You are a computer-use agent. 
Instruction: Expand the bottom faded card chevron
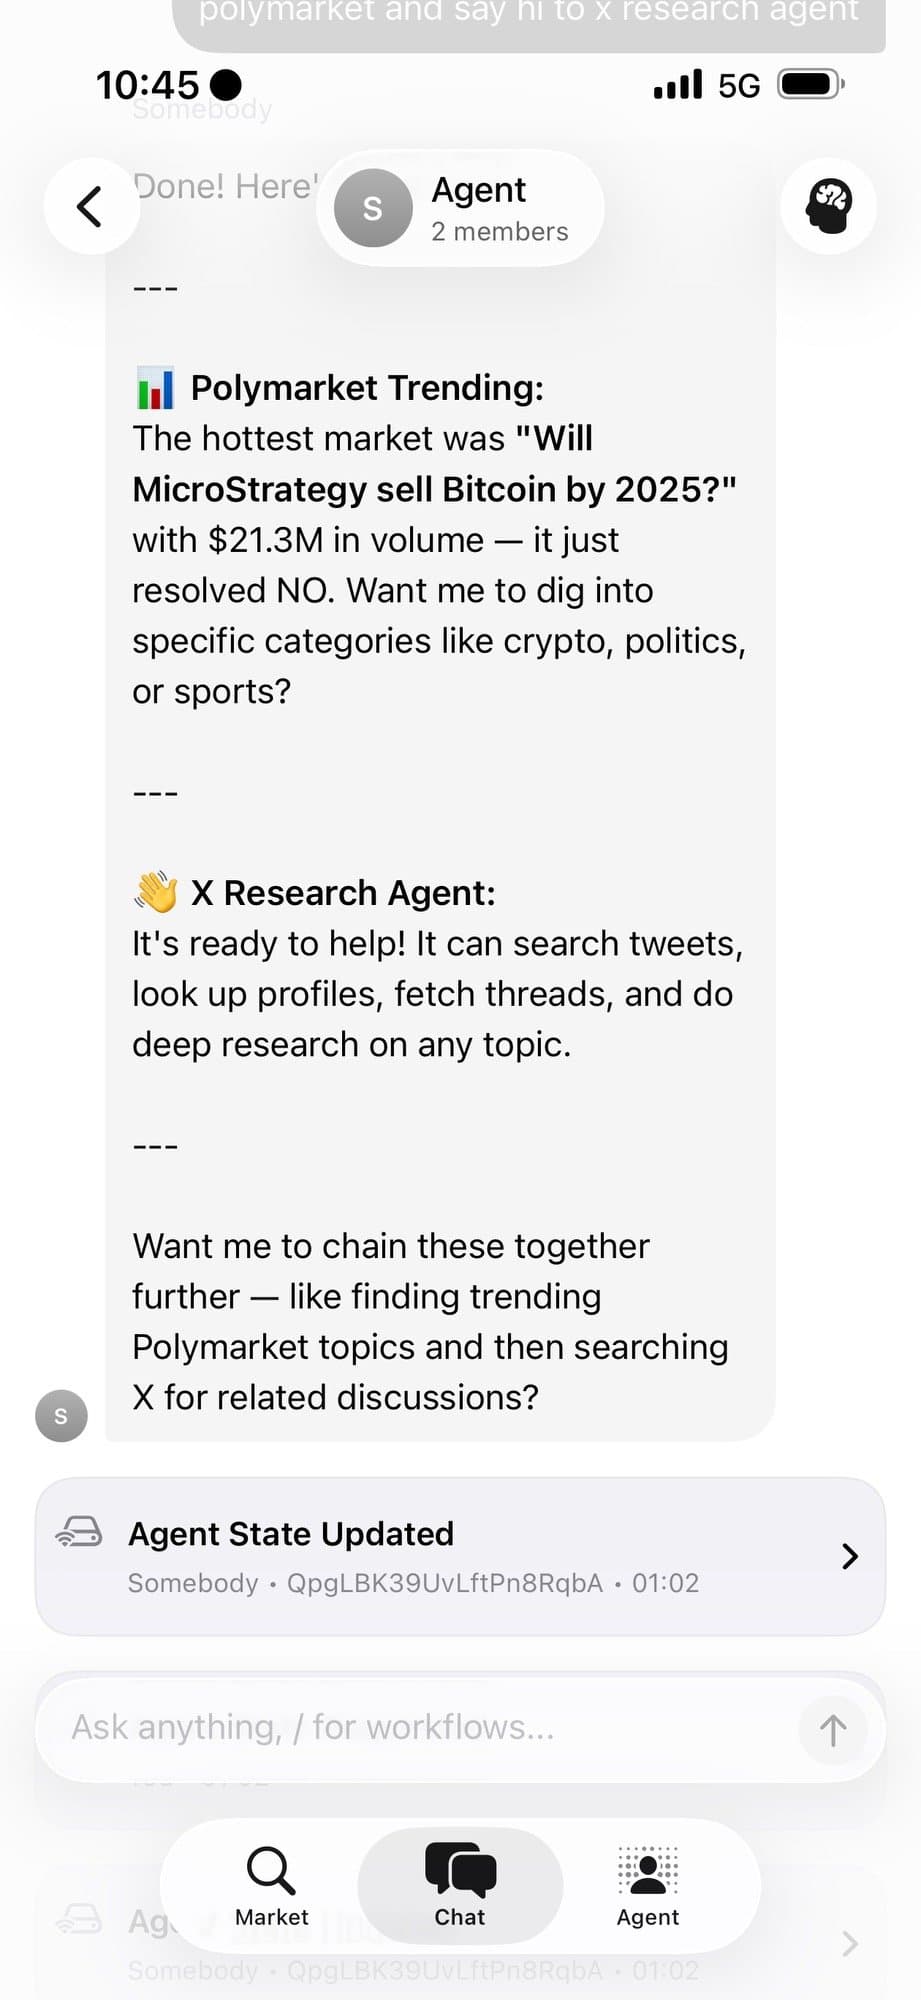tap(849, 1943)
